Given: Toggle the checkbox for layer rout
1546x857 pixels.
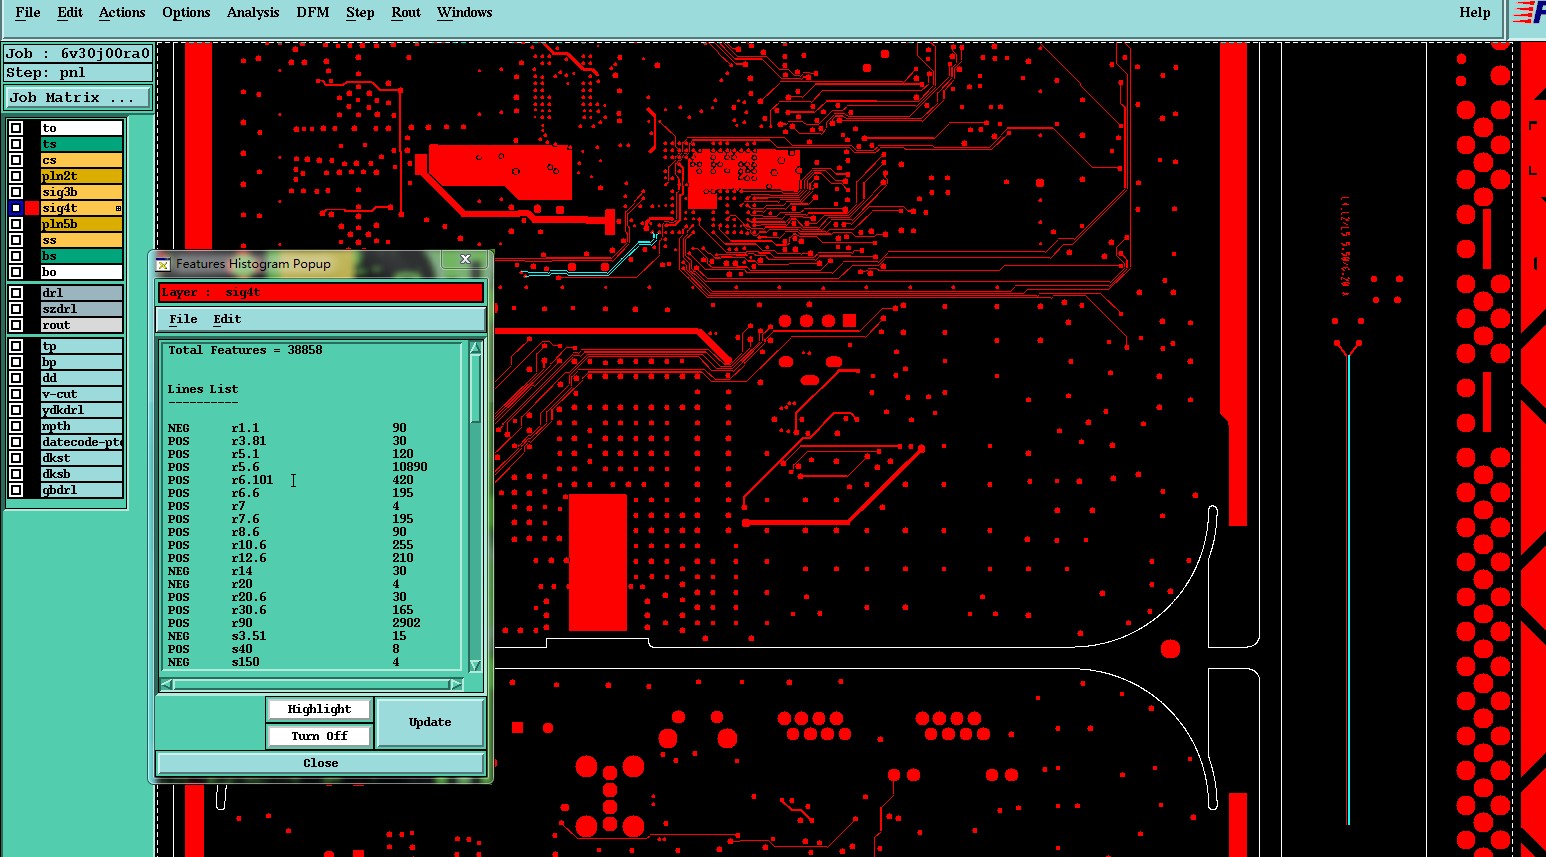Looking at the screenshot, I should [x=16, y=325].
